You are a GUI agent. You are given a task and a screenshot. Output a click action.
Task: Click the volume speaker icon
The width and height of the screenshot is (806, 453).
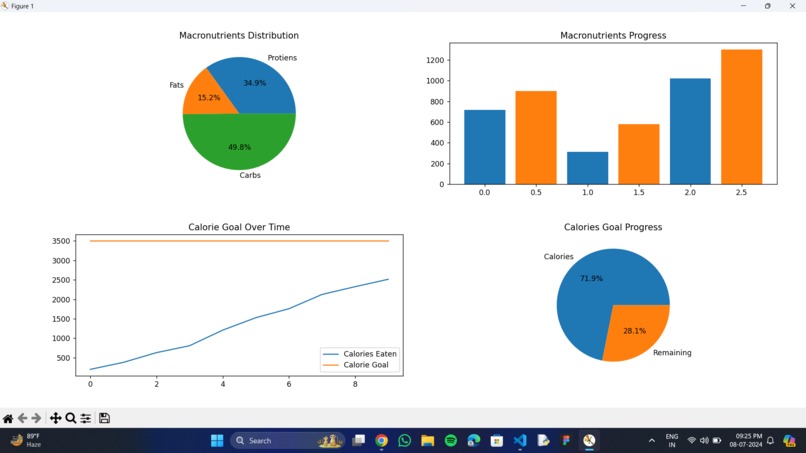pos(704,441)
